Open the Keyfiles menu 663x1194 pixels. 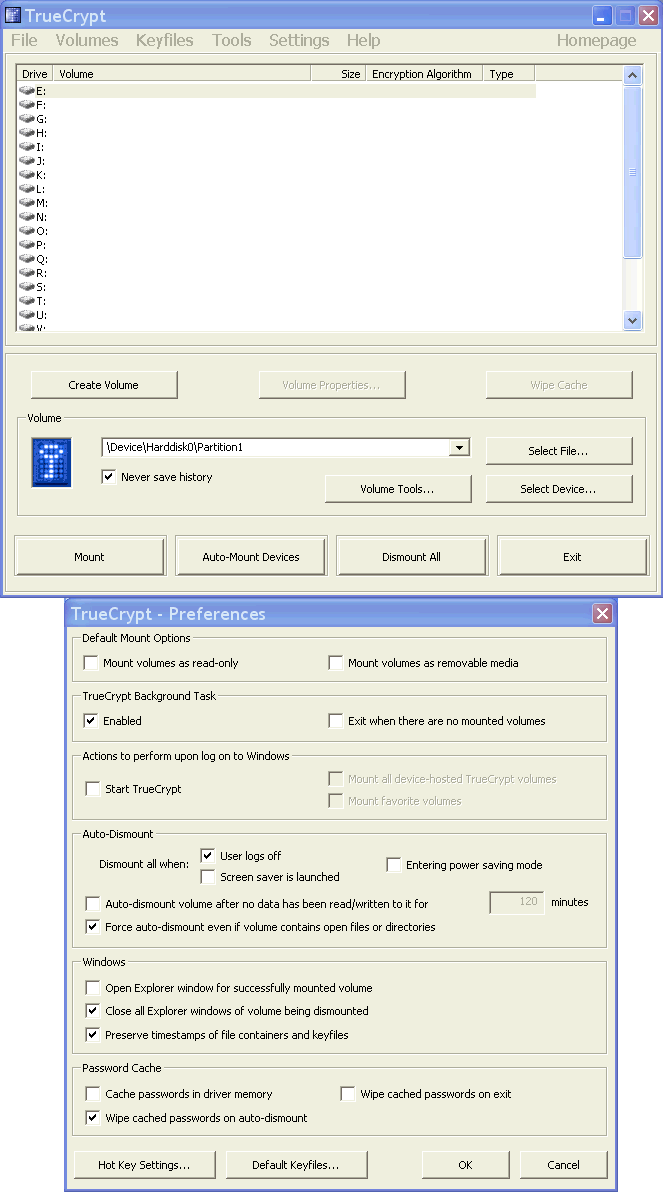click(x=164, y=40)
